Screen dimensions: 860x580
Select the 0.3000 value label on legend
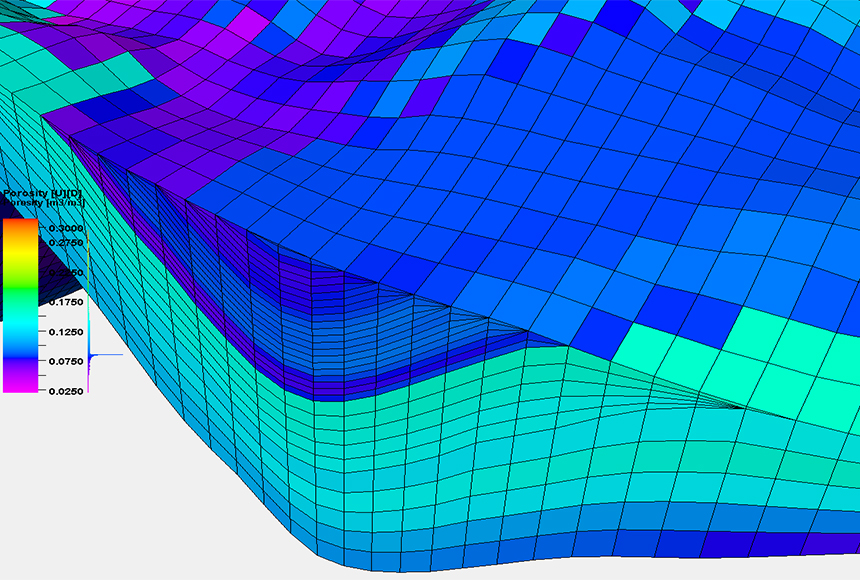point(66,228)
